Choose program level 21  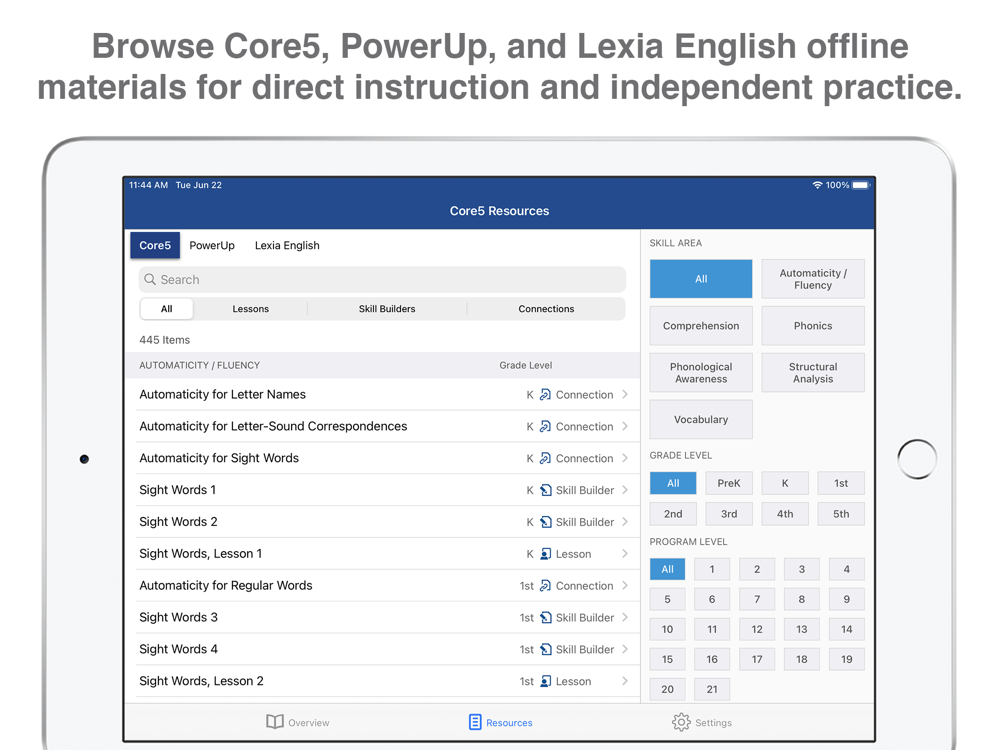[x=712, y=689]
